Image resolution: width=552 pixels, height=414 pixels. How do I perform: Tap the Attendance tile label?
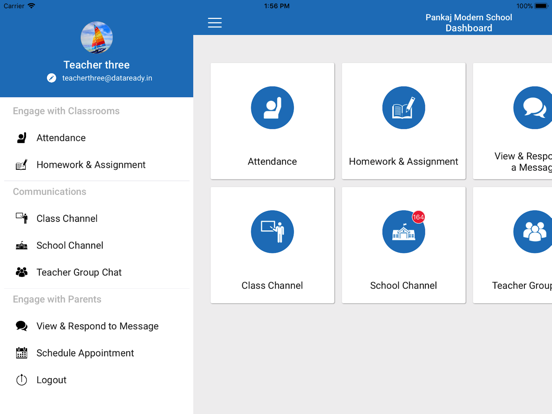(x=272, y=162)
